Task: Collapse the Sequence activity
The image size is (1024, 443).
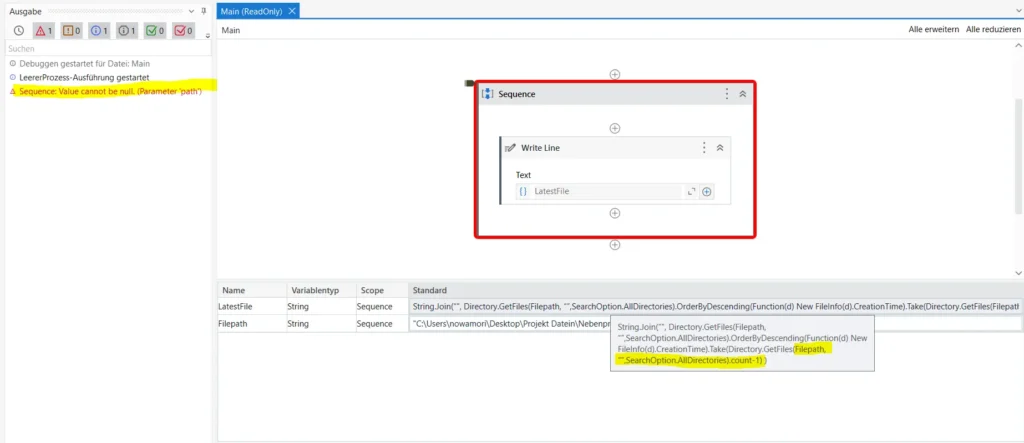Action: coord(743,94)
